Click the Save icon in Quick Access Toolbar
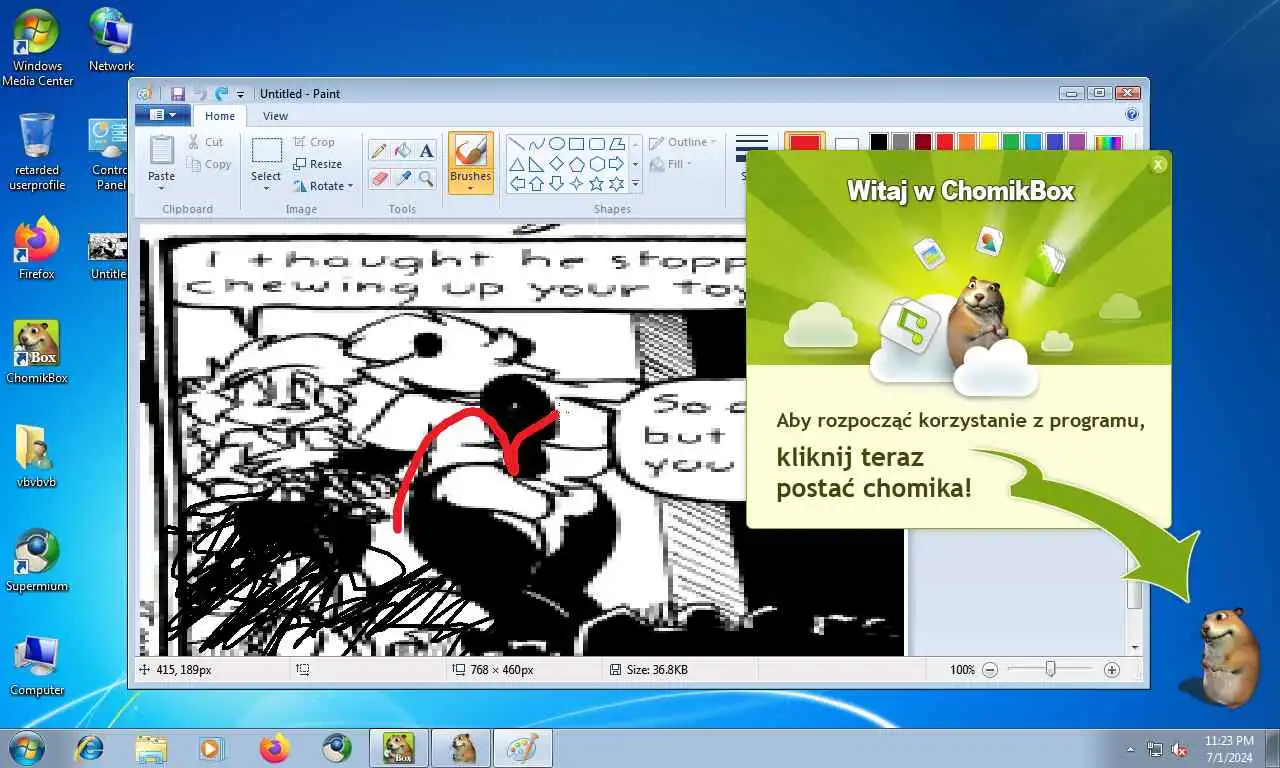1280x768 pixels. point(178,93)
